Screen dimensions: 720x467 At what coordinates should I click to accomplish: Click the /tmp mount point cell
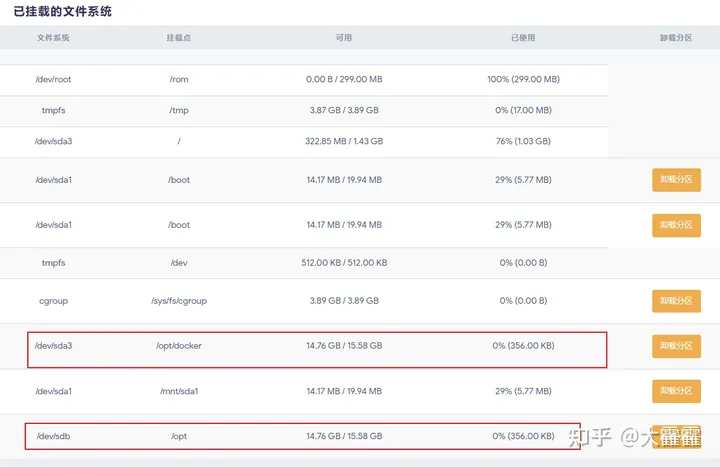(x=179, y=110)
